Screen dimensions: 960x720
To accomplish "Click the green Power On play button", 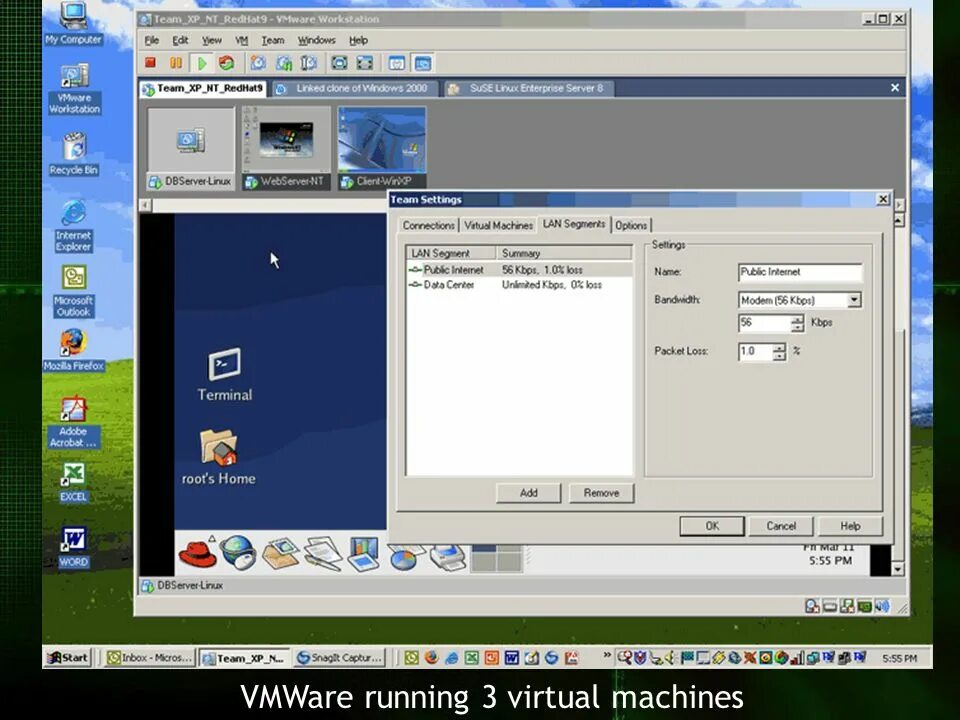I will (201, 63).
